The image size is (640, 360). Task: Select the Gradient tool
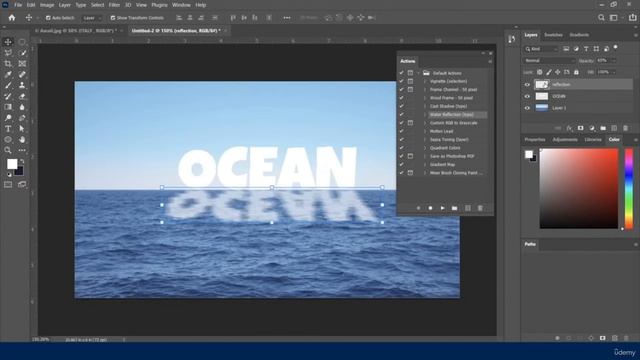pos(8,107)
